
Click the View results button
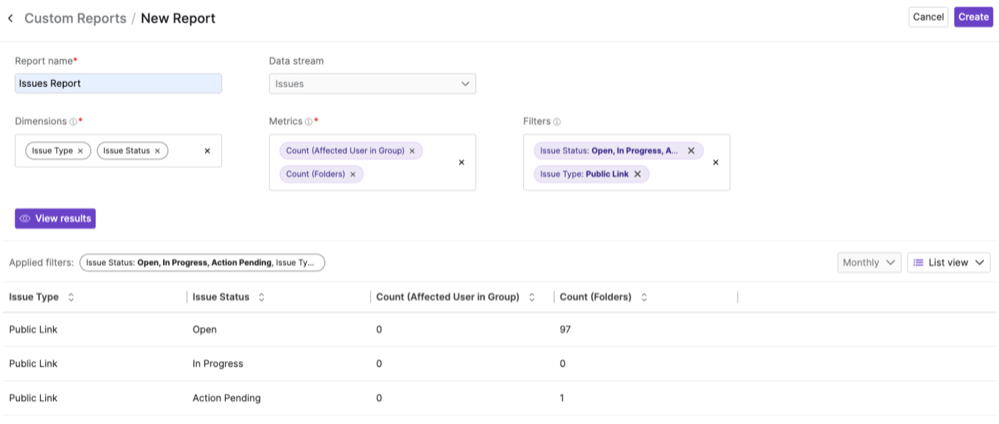tap(55, 218)
